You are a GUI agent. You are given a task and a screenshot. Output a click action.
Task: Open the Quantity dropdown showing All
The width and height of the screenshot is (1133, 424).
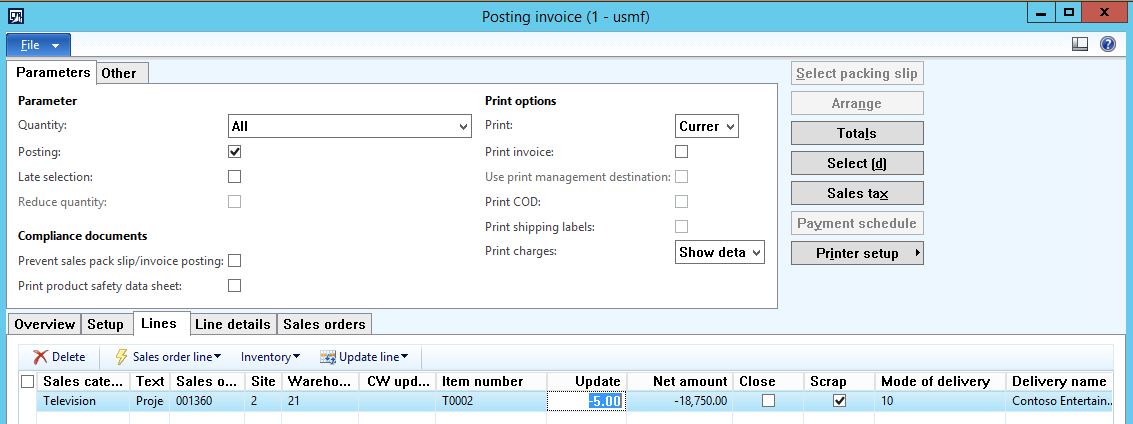350,126
